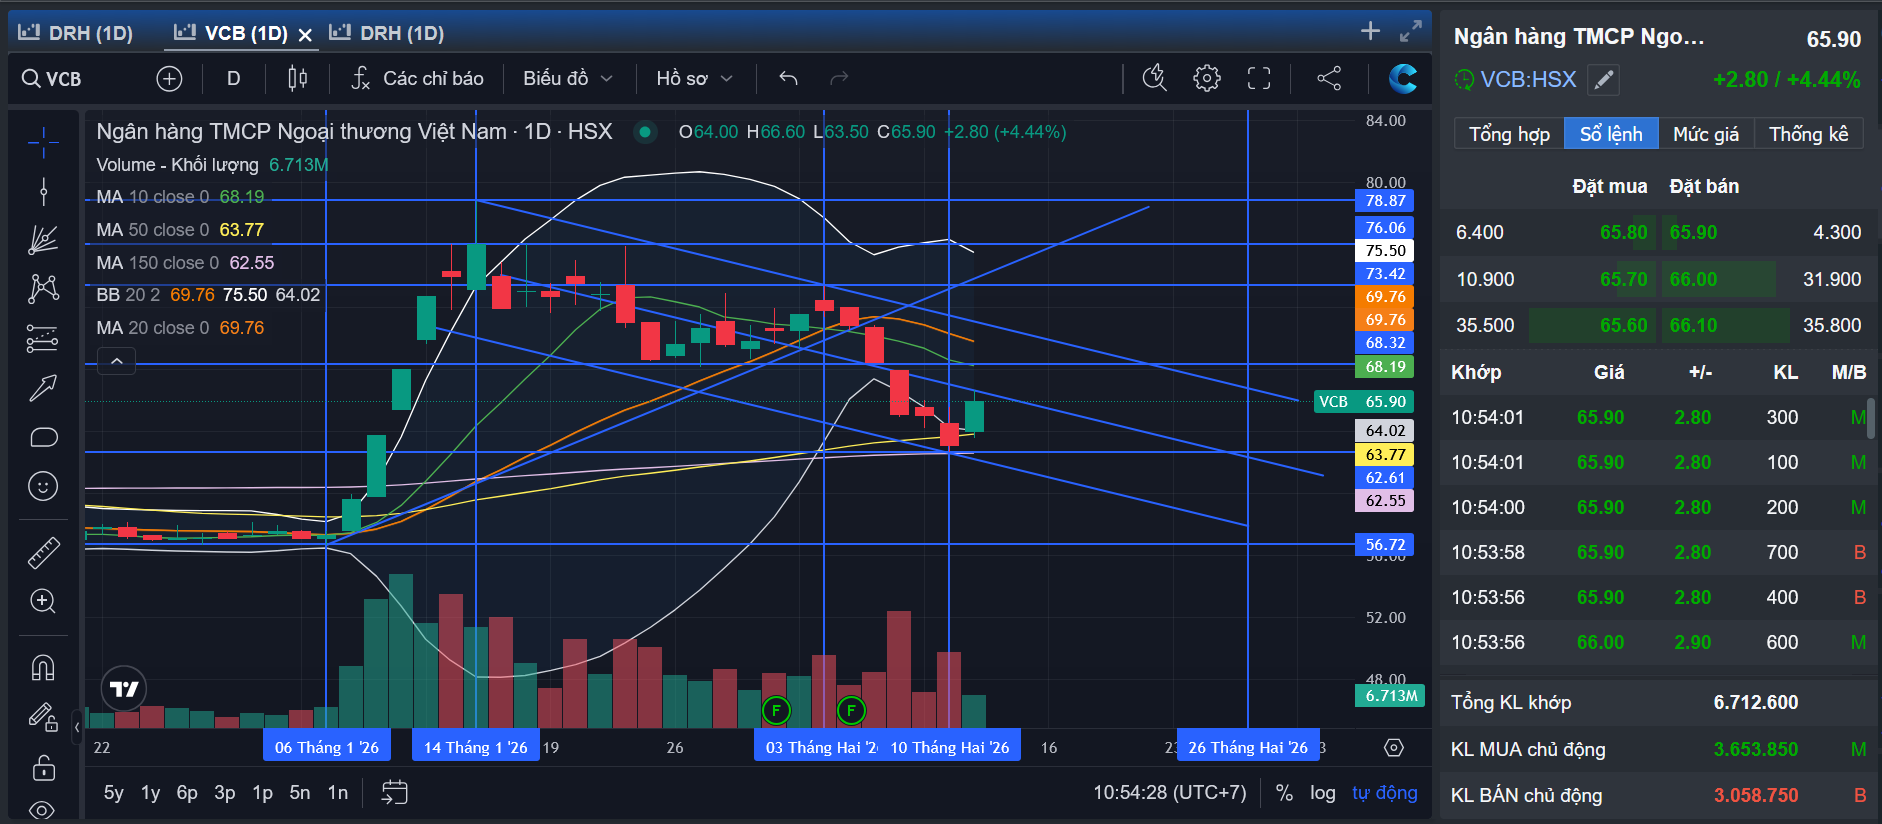
Task: Redo the chart action
Action: tap(839, 78)
